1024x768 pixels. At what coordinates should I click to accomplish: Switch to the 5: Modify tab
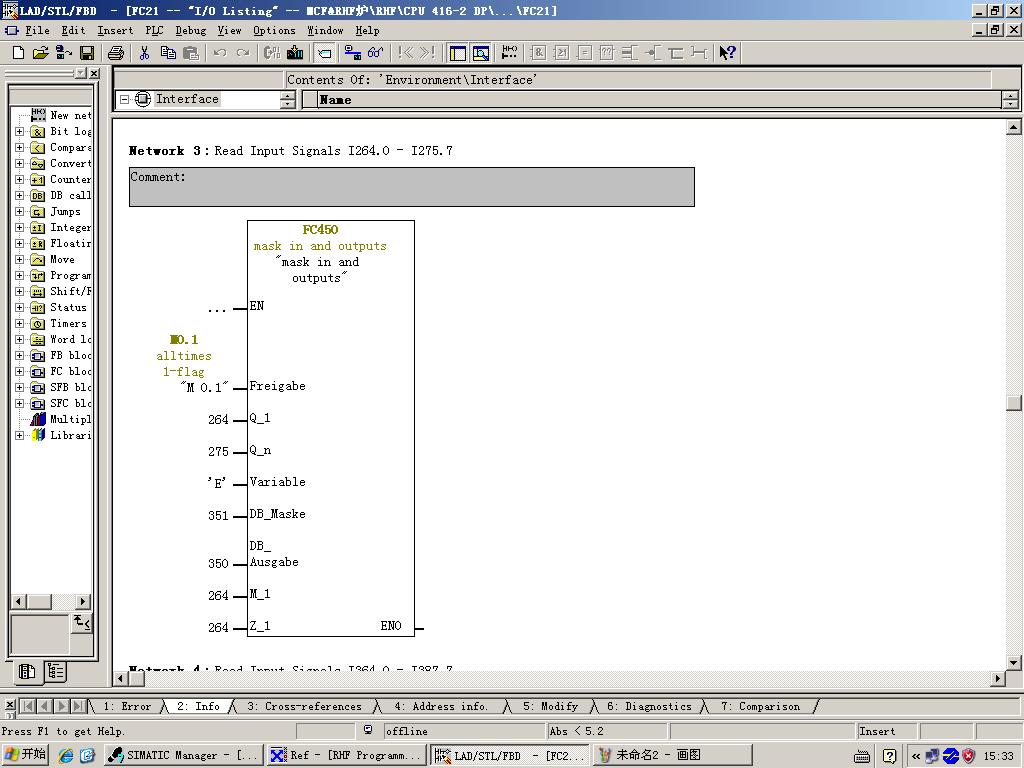click(x=551, y=706)
